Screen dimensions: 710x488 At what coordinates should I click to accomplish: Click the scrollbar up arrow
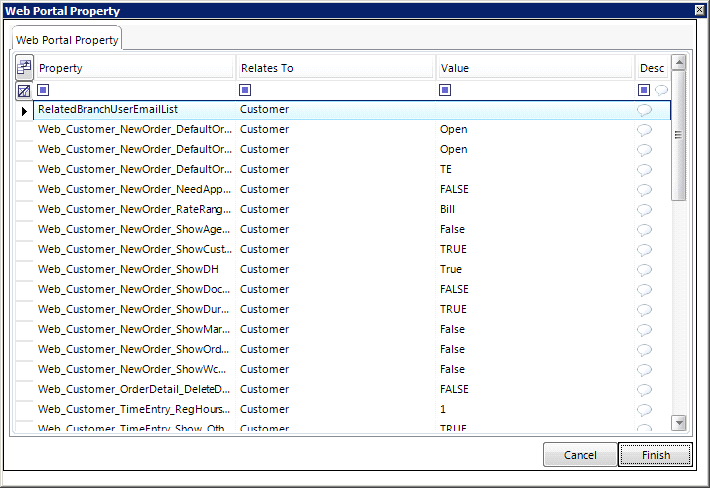[x=679, y=62]
